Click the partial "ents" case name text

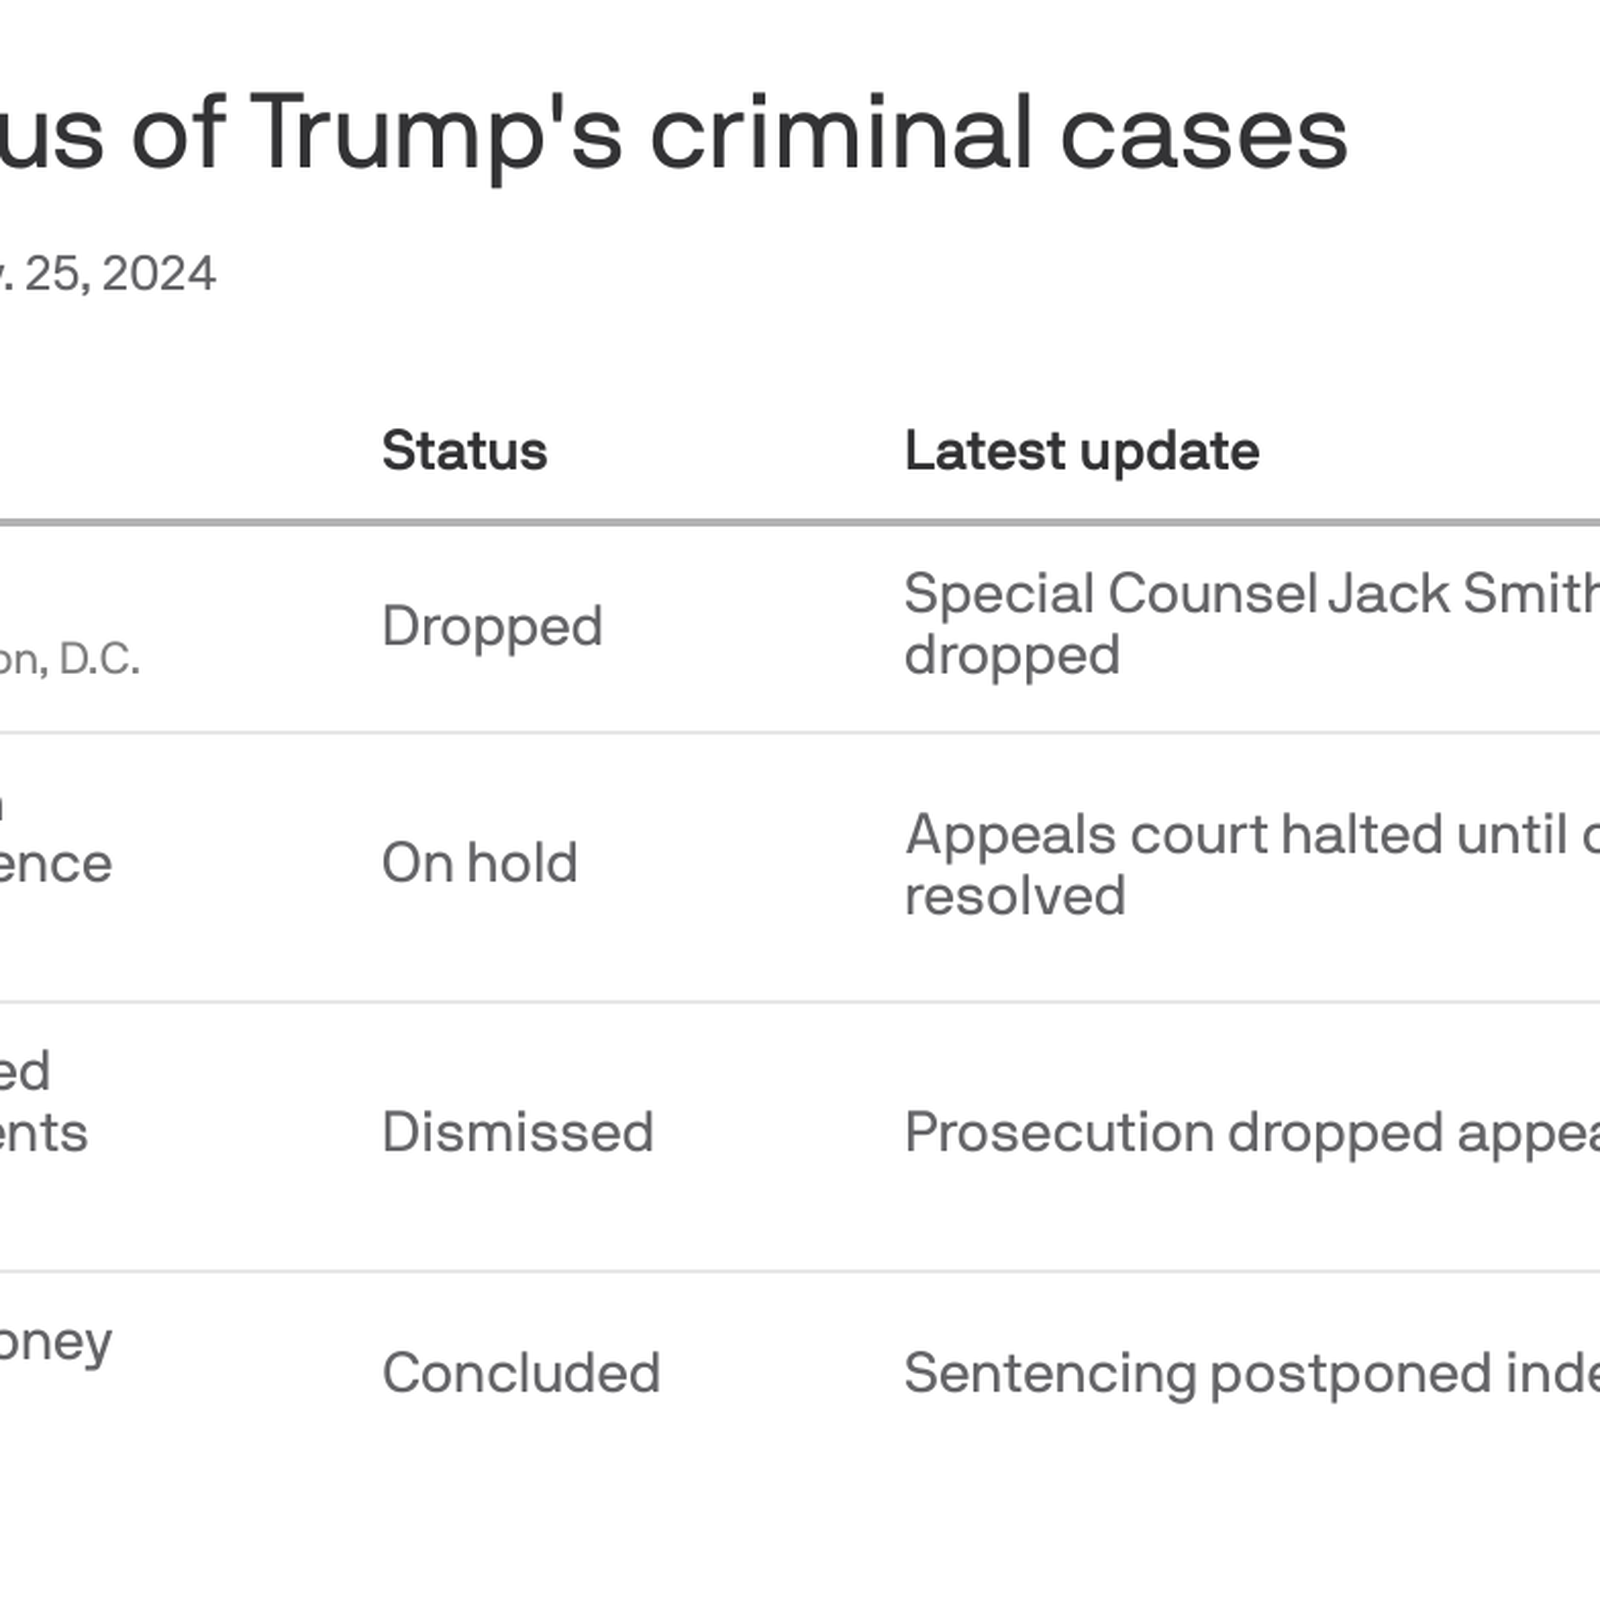43,1134
